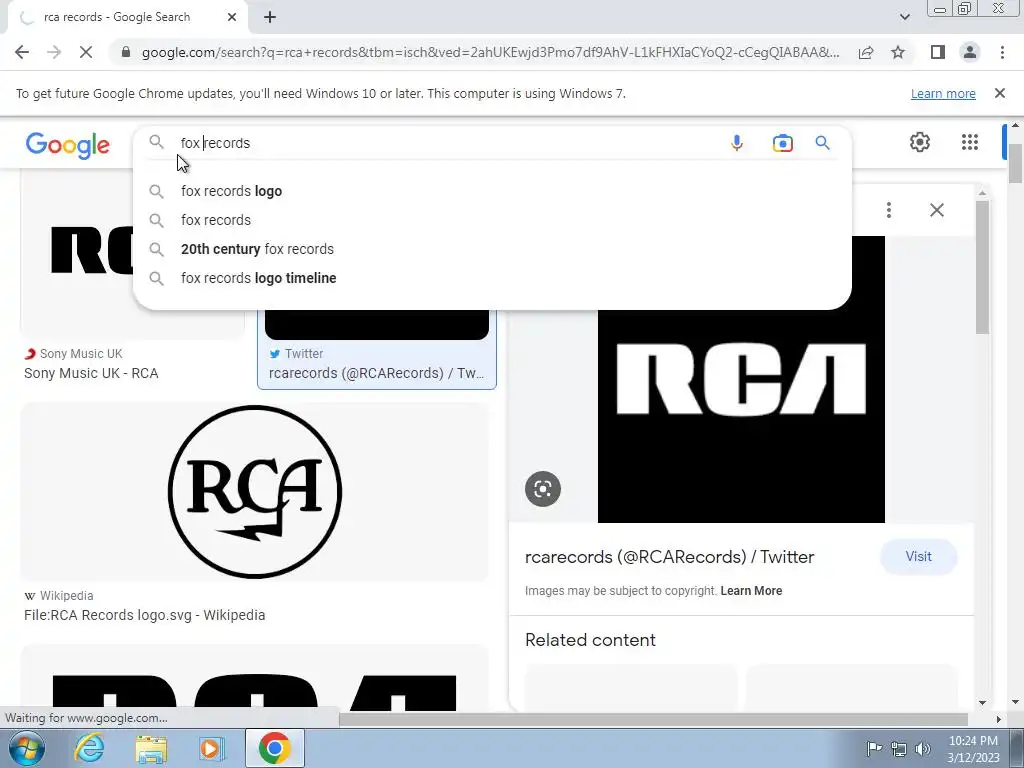Open the taskbar clock and date
Screen dimensions: 1024x768
coord(973,749)
